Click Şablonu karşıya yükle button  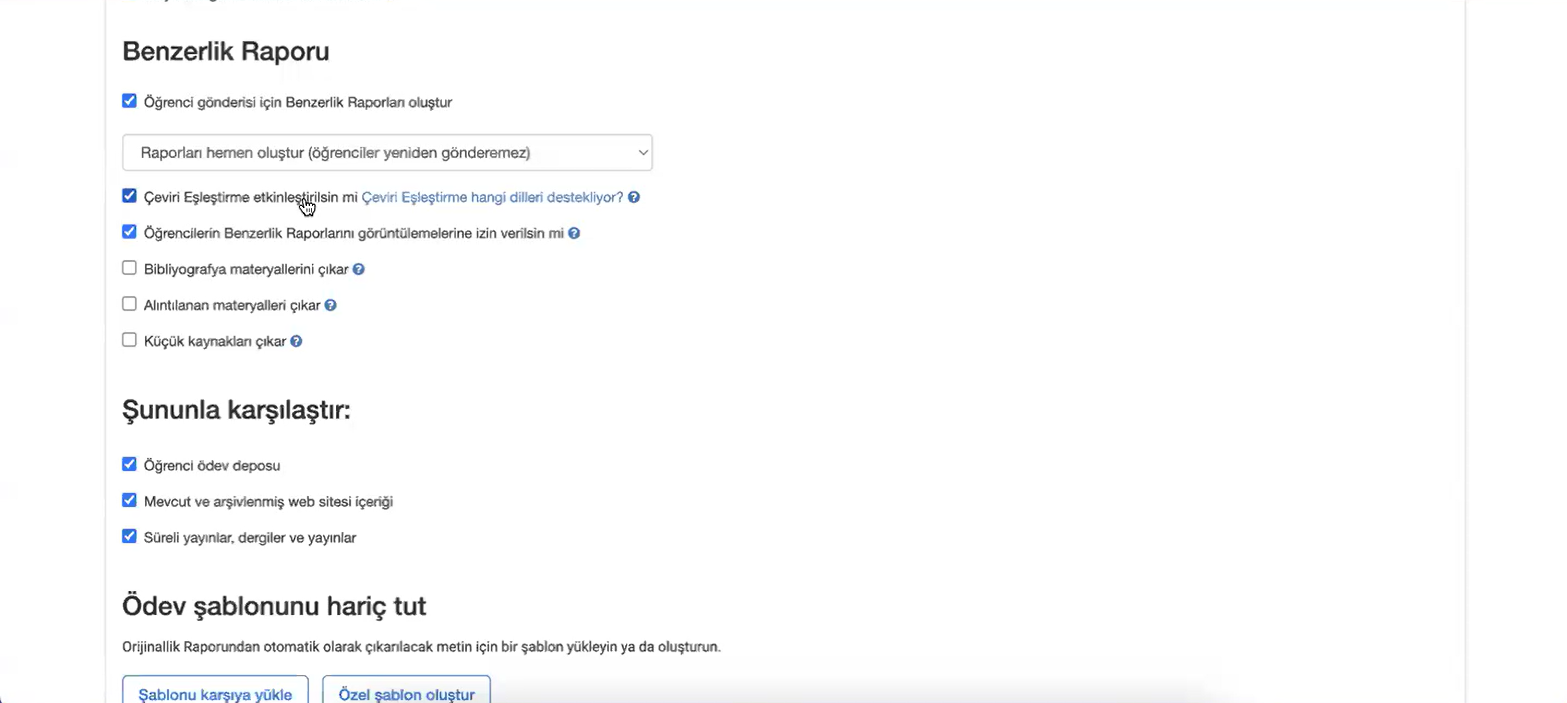(x=215, y=691)
